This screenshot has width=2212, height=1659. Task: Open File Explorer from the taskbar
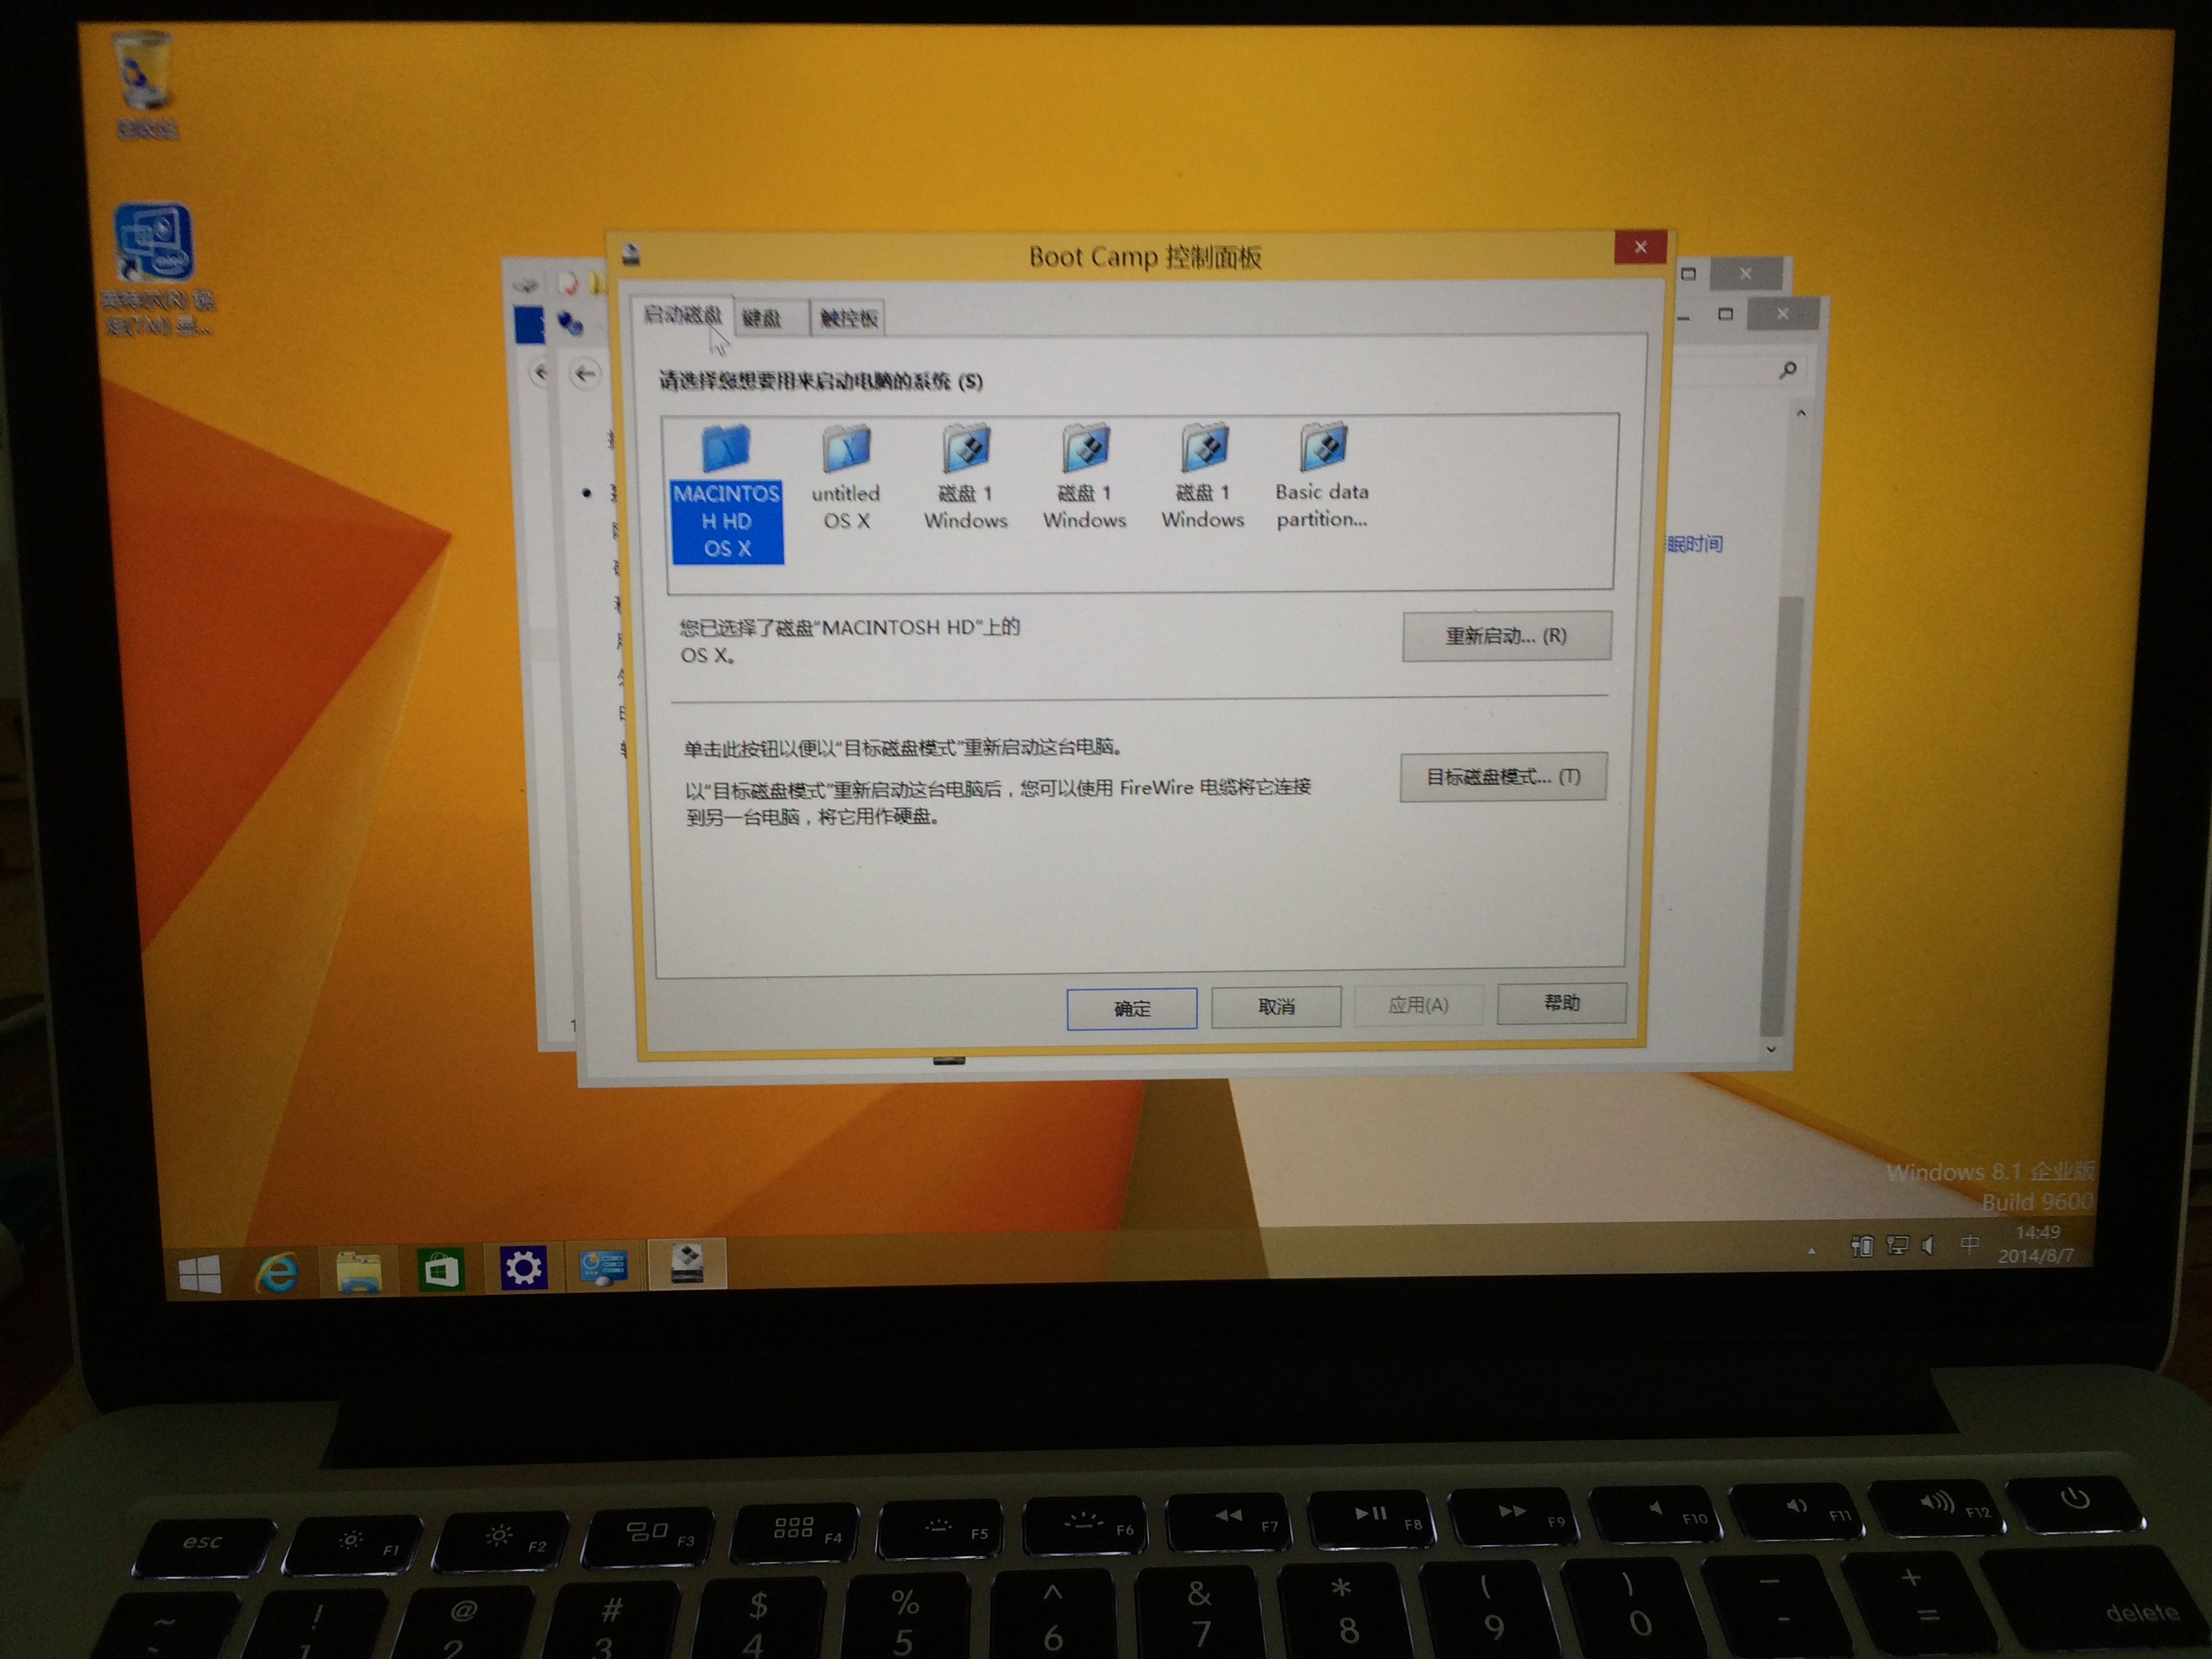click(x=358, y=1271)
